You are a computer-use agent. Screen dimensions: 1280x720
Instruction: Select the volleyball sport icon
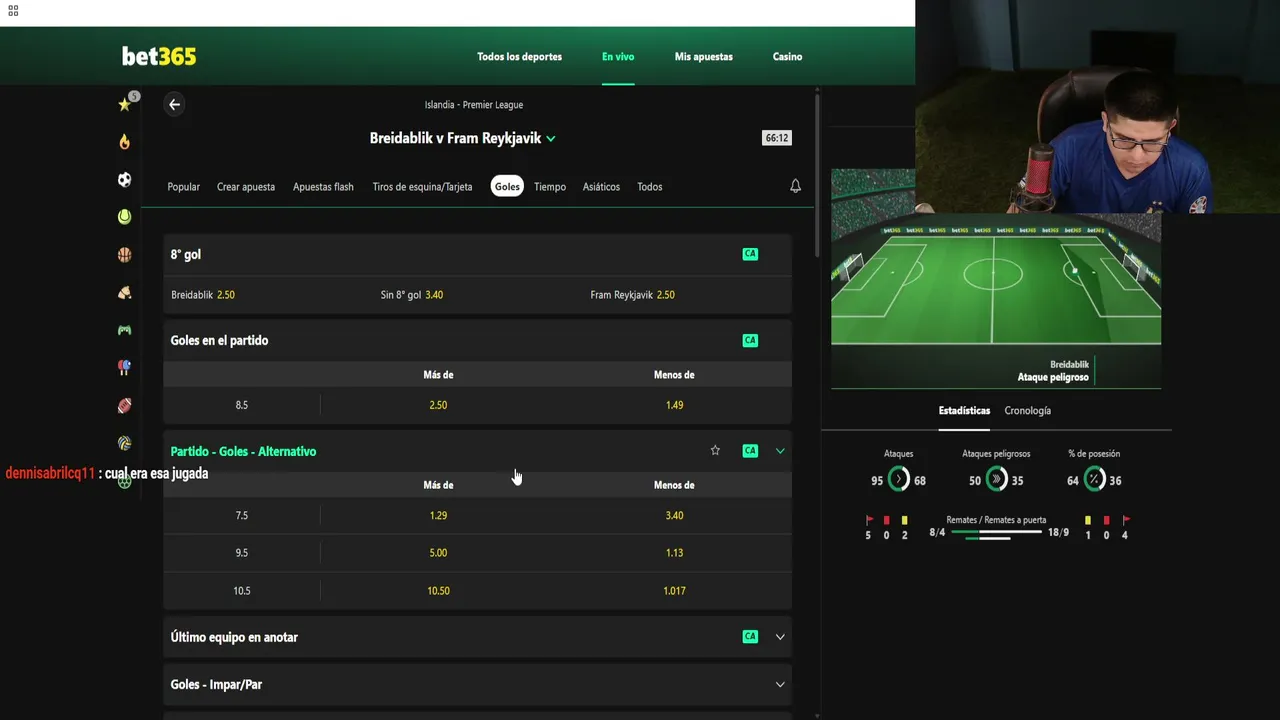tap(124, 443)
